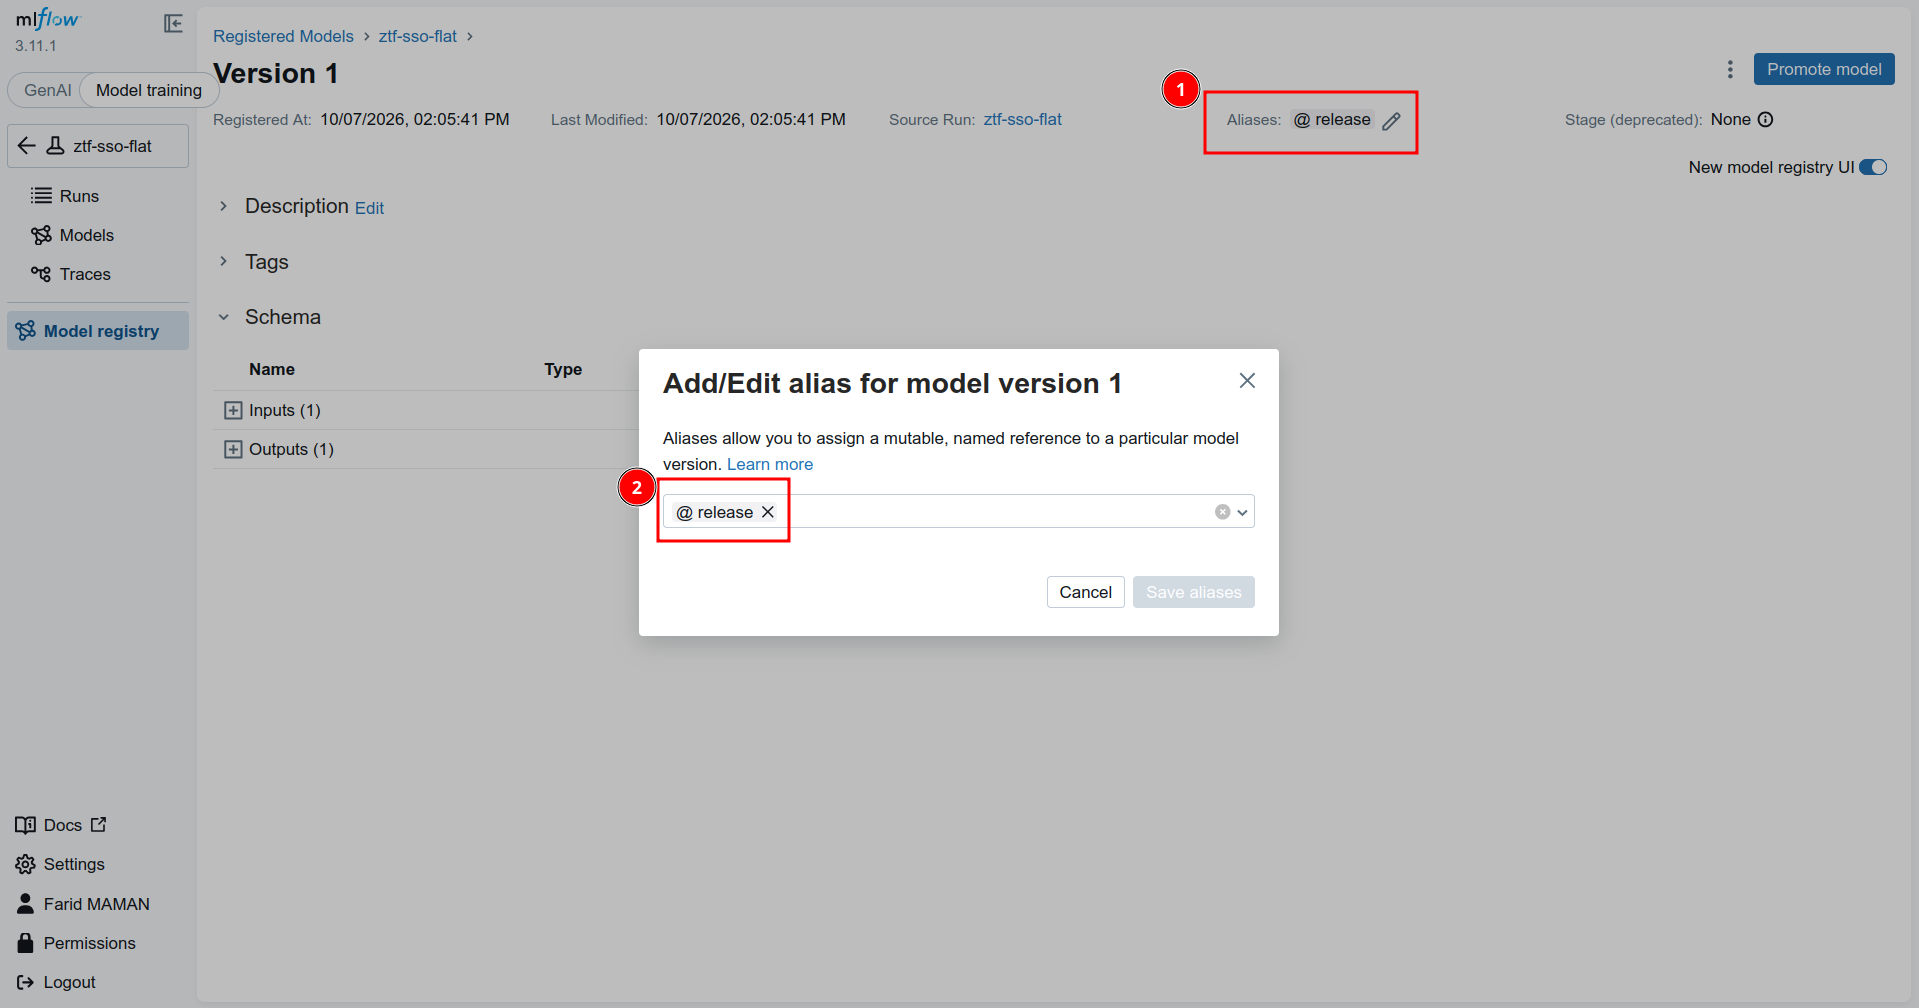Select the Model training tab
This screenshot has width=1919, height=1008.
click(149, 90)
